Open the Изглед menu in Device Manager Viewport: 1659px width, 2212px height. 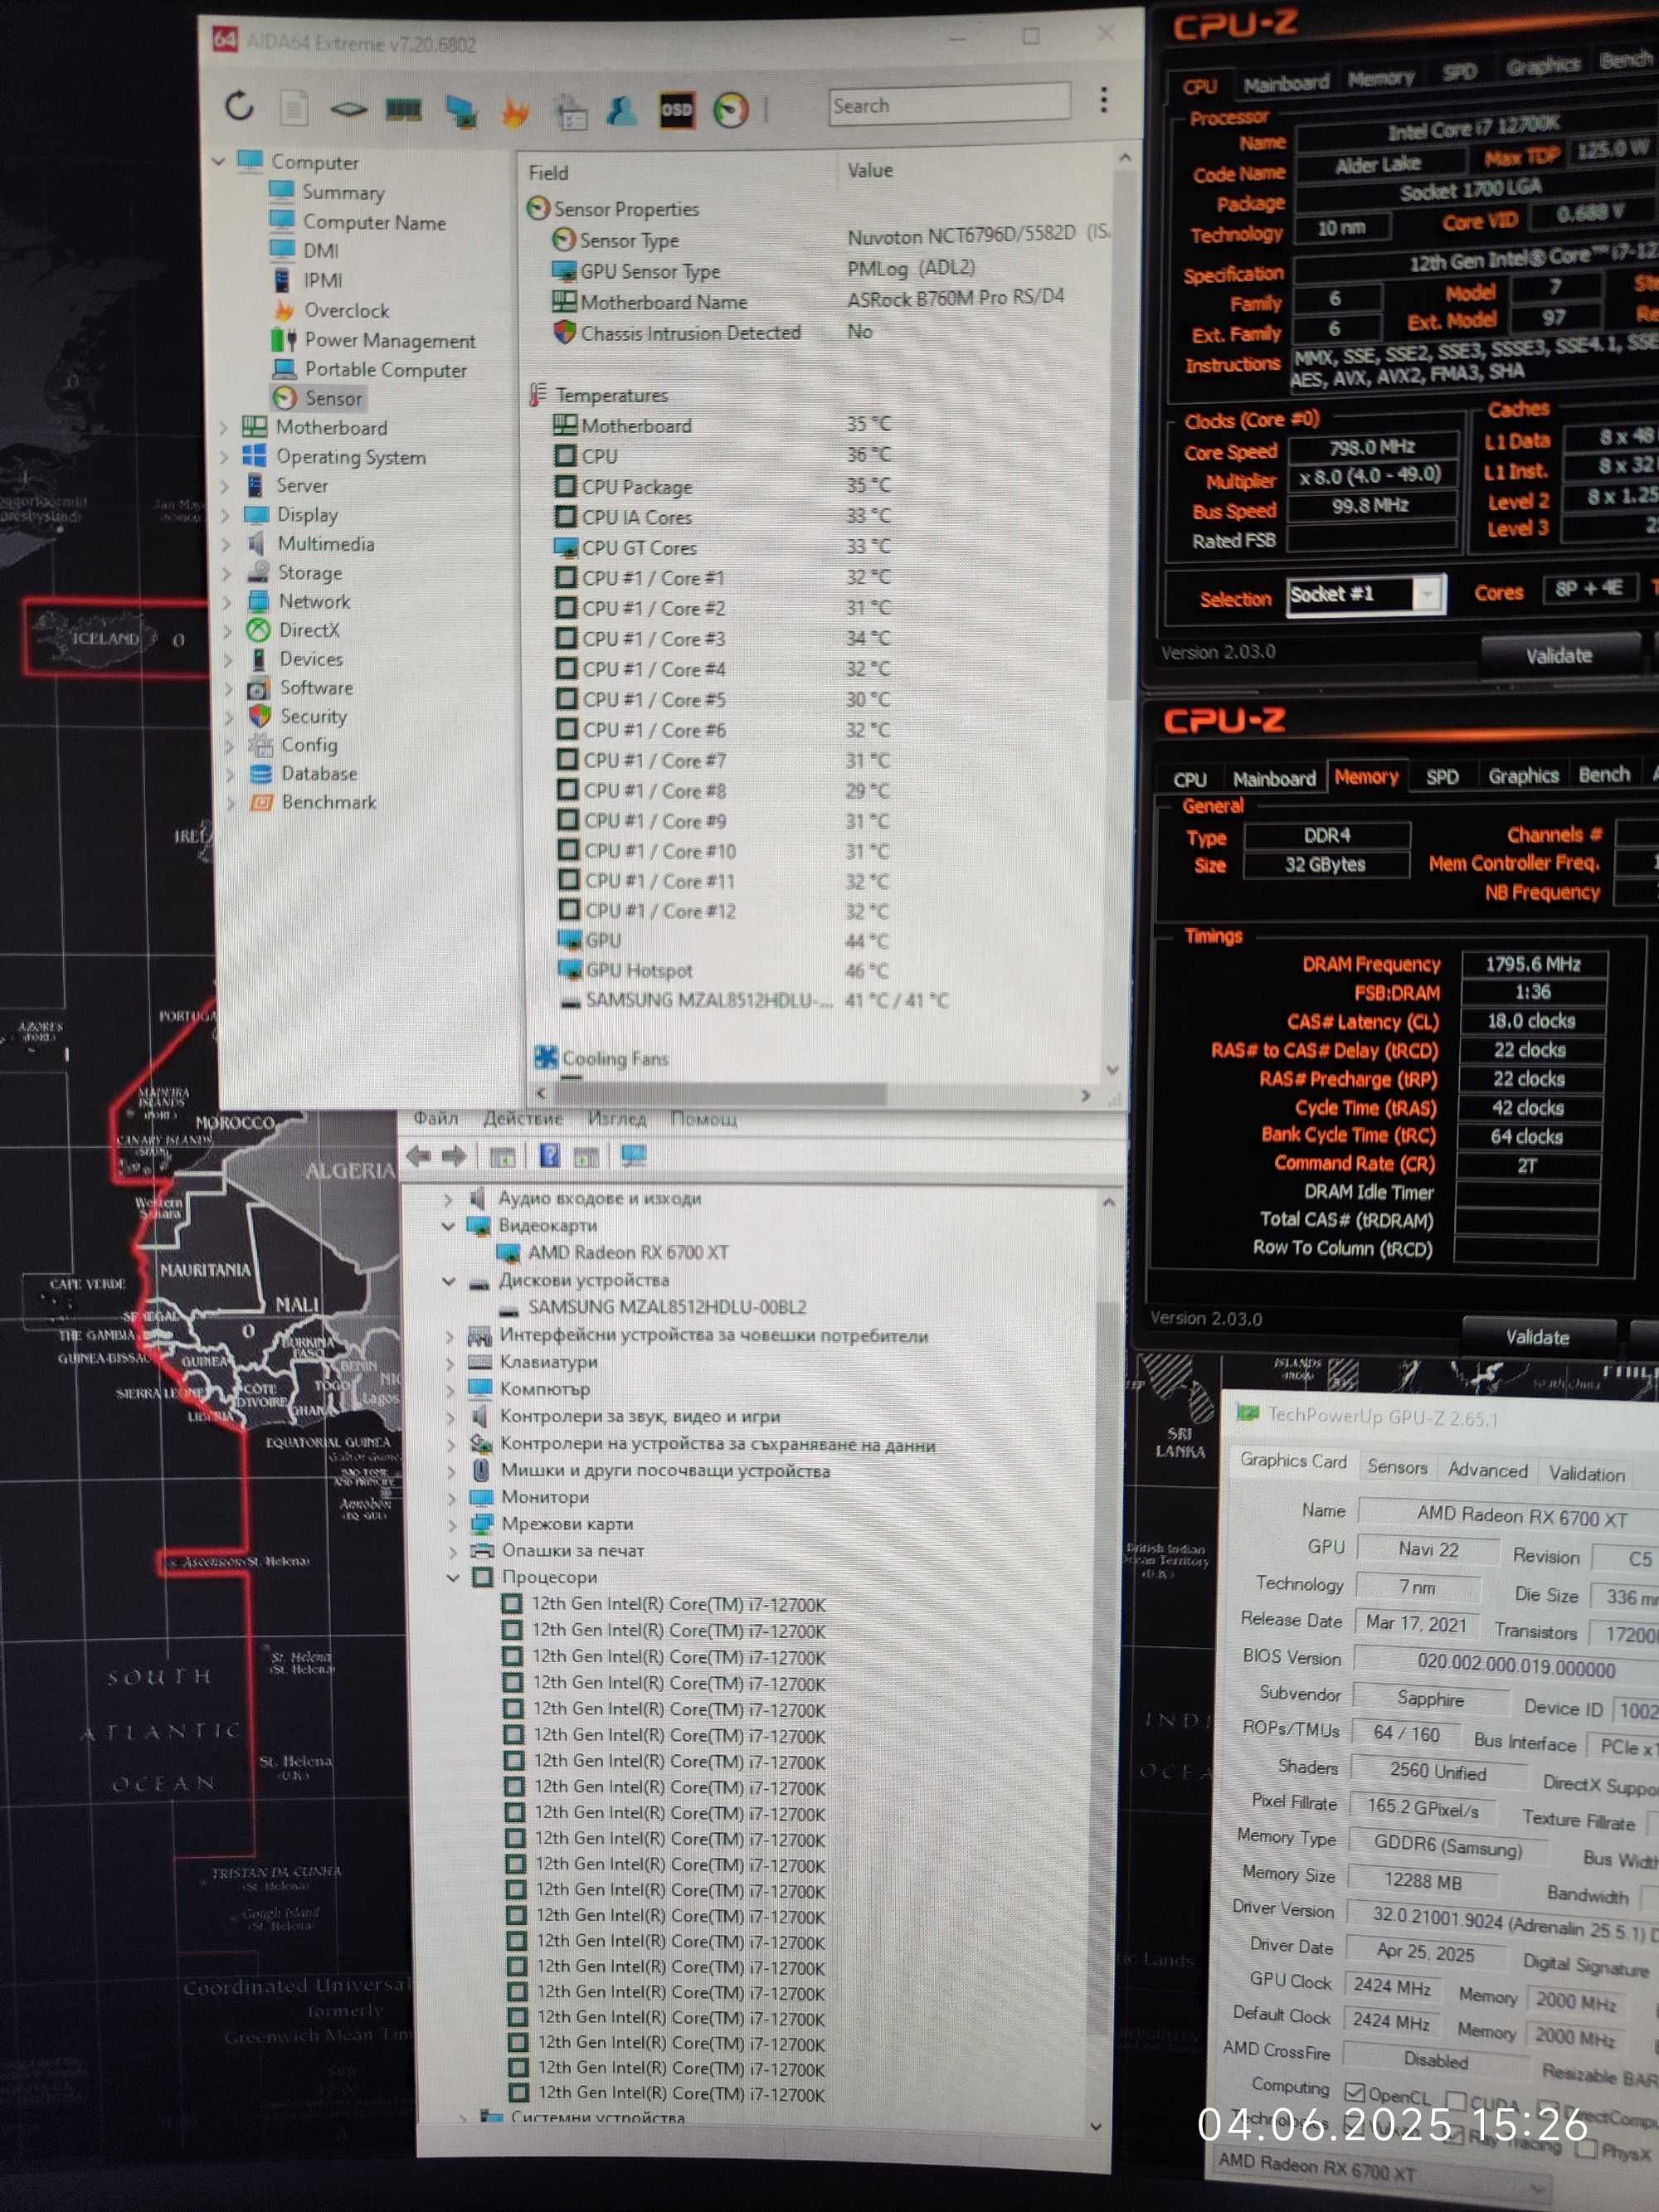617,1118
